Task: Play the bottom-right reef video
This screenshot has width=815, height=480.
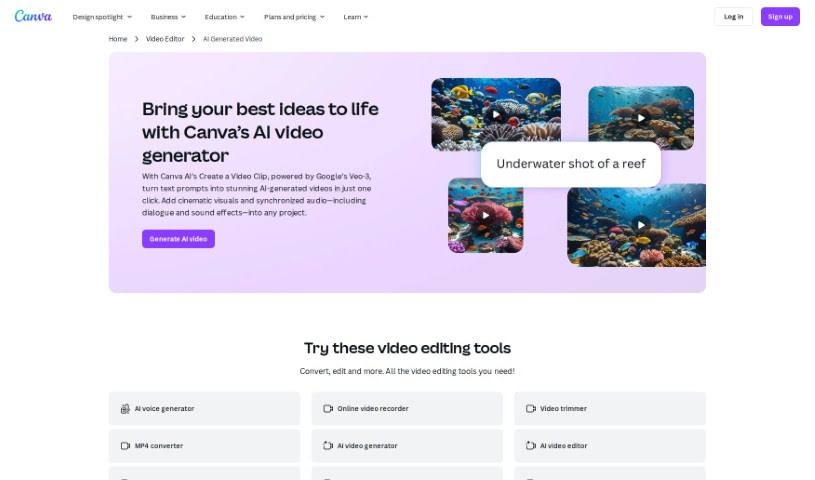Action: (641, 225)
